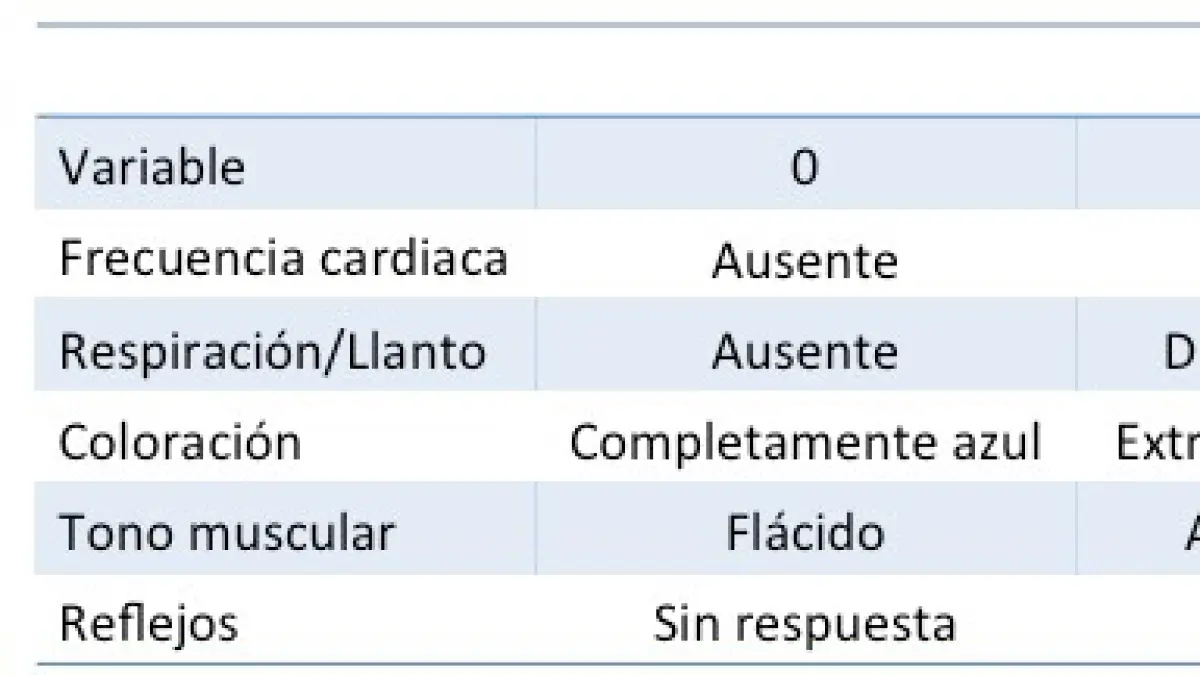The height and width of the screenshot is (675, 1200).
Task: Click the "Tono muscular" row label
Action: point(226,533)
